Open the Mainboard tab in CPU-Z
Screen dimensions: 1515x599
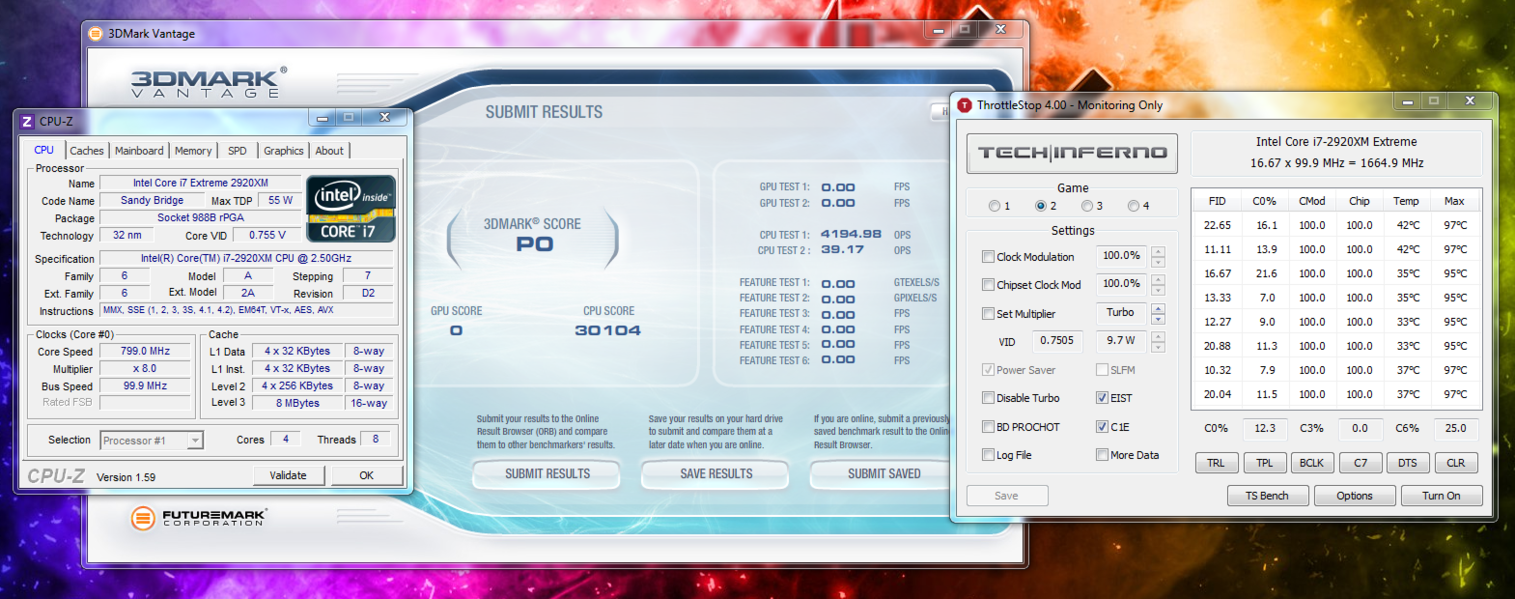pyautogui.click(x=139, y=151)
